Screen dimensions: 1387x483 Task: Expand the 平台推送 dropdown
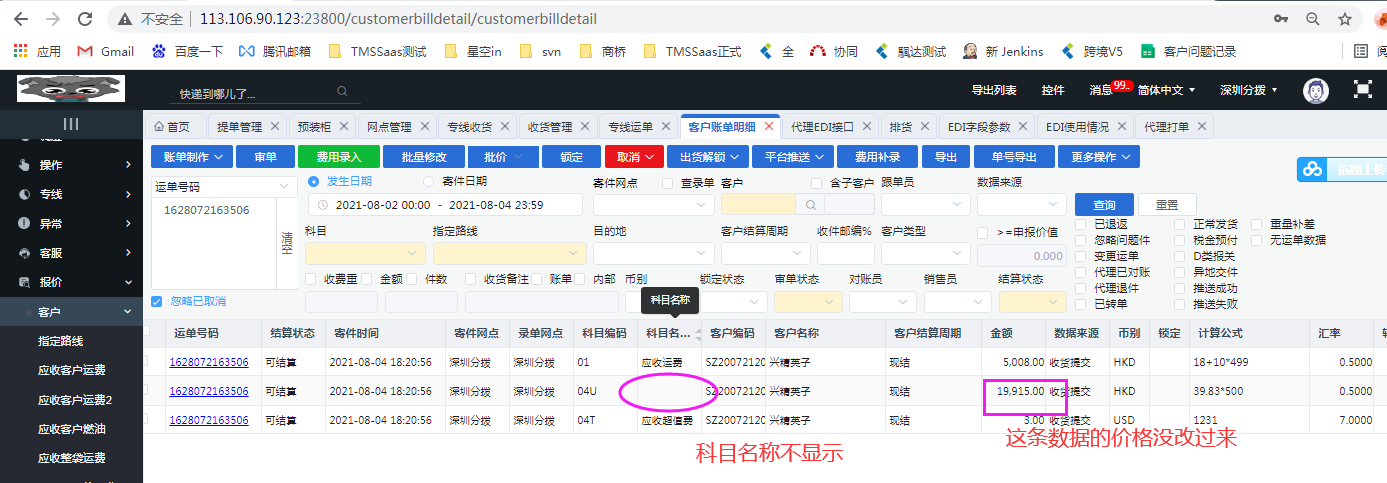[x=793, y=157]
